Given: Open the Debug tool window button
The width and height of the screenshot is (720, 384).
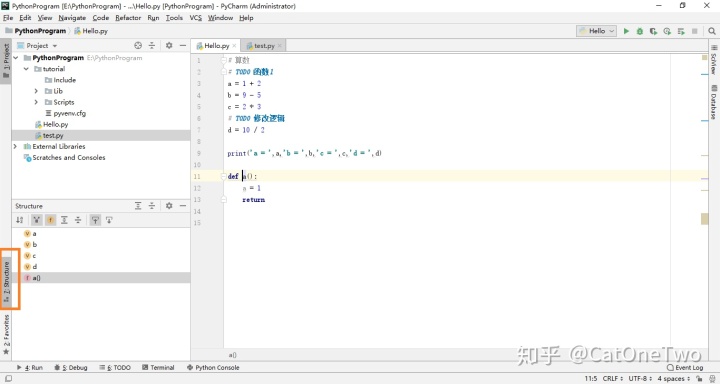Looking at the screenshot, I should [x=70, y=367].
